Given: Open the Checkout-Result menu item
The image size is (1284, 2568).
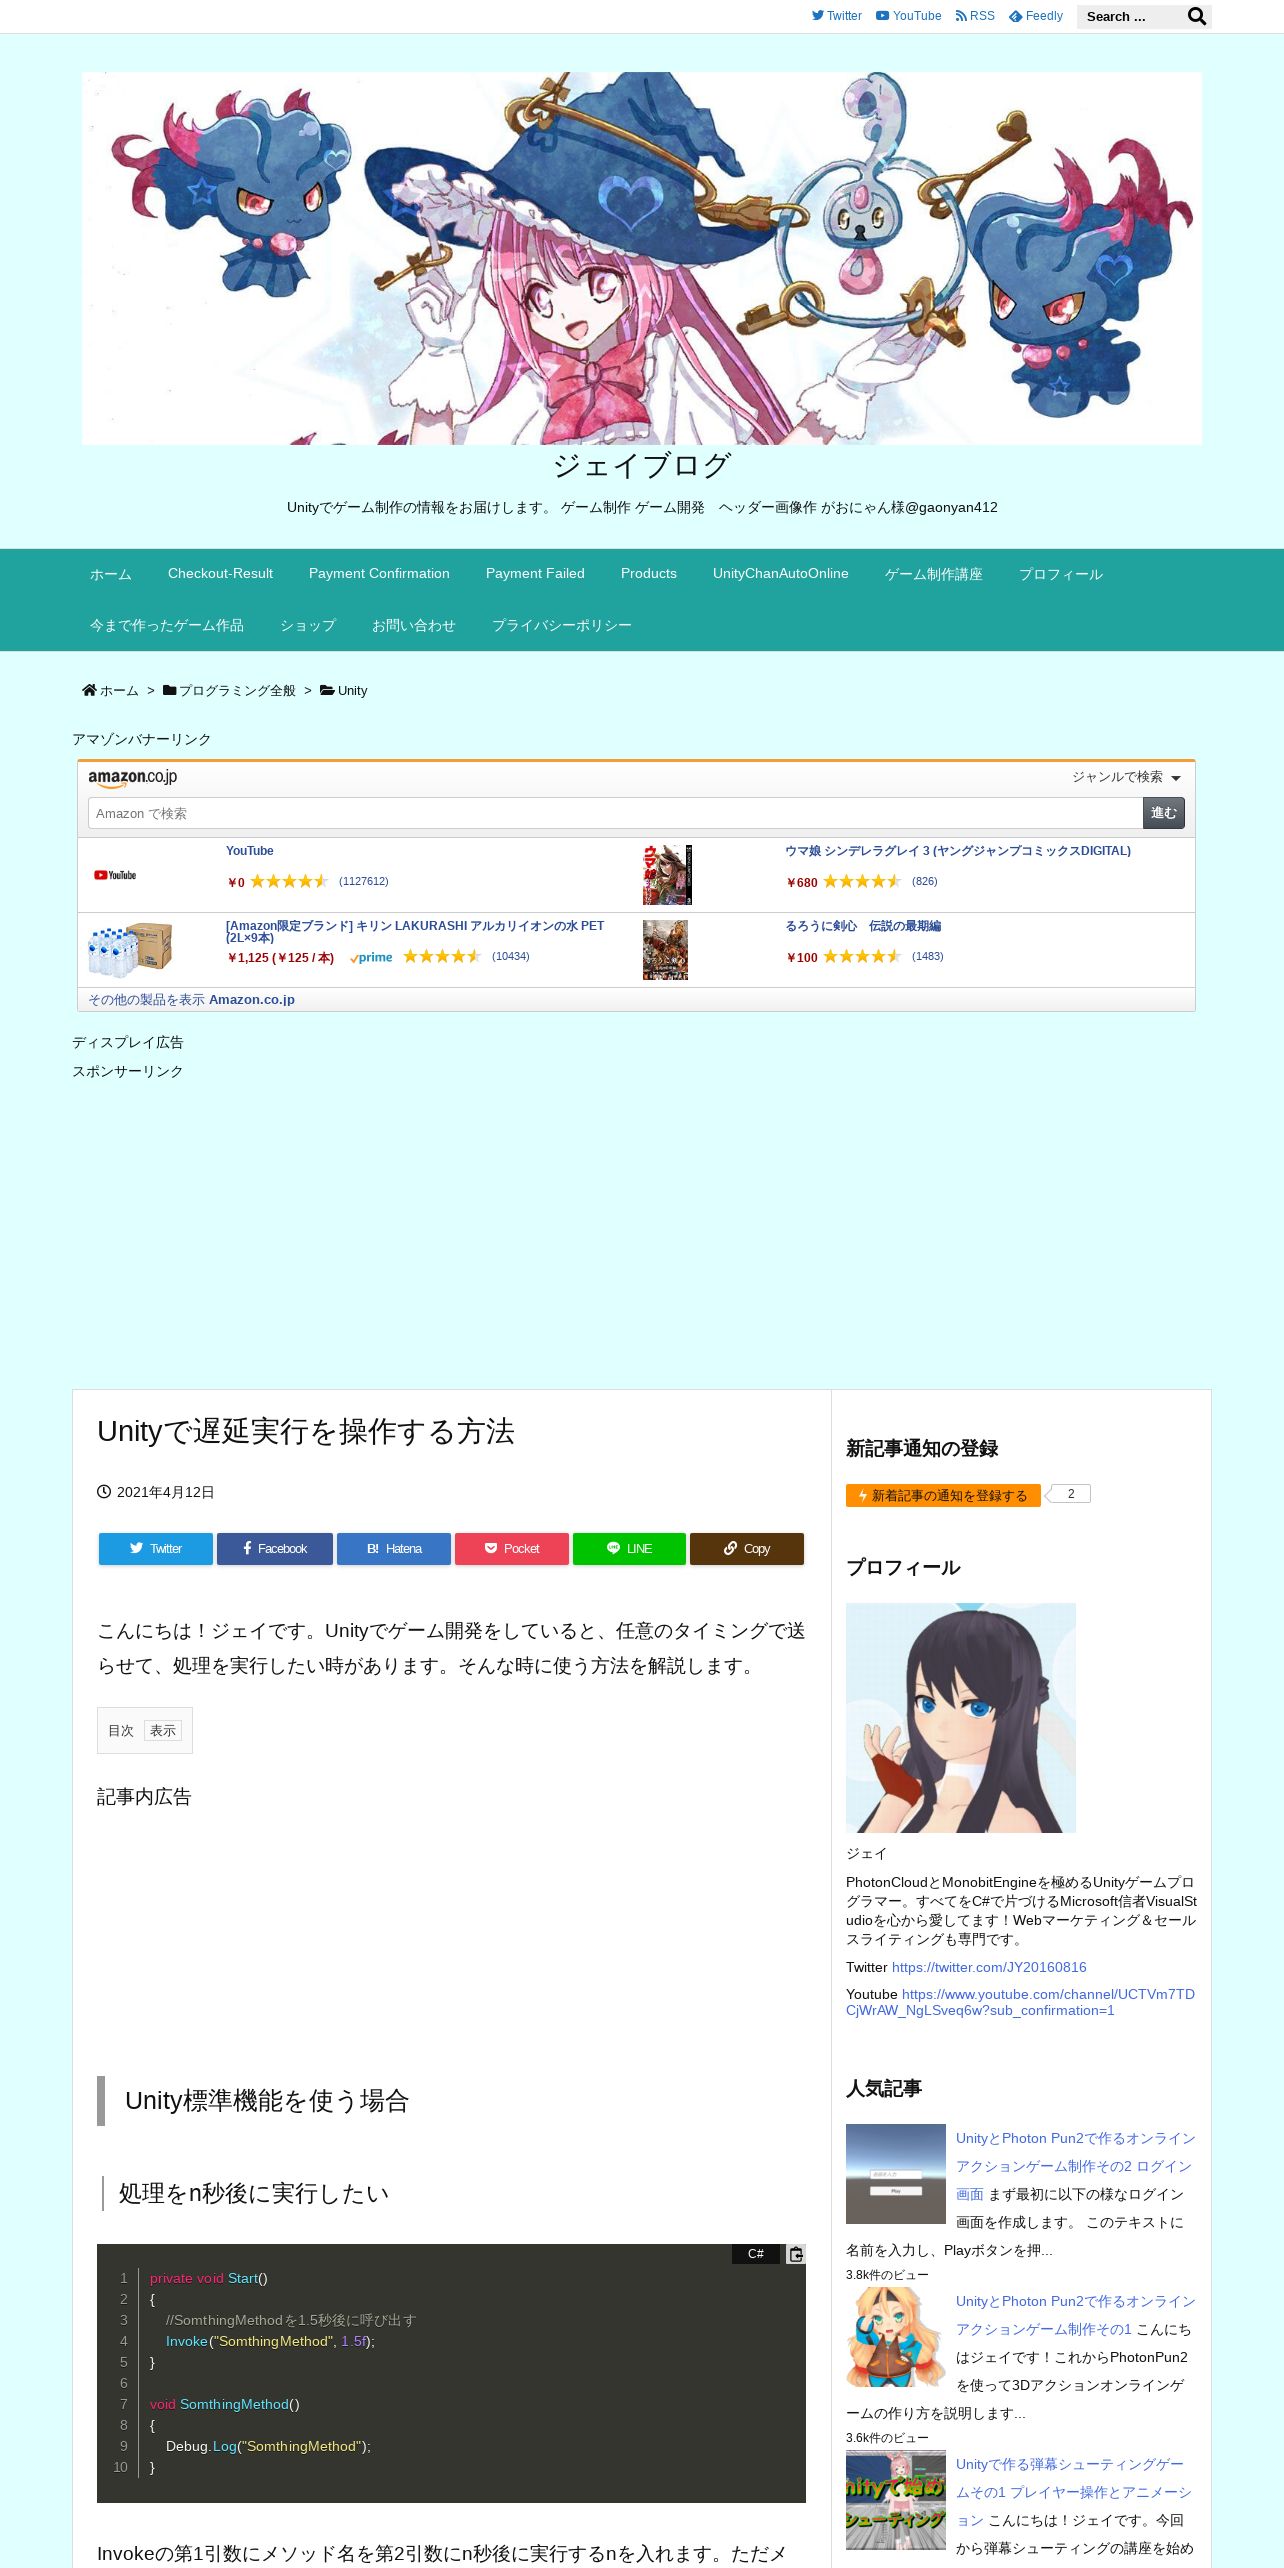Looking at the screenshot, I should point(220,574).
